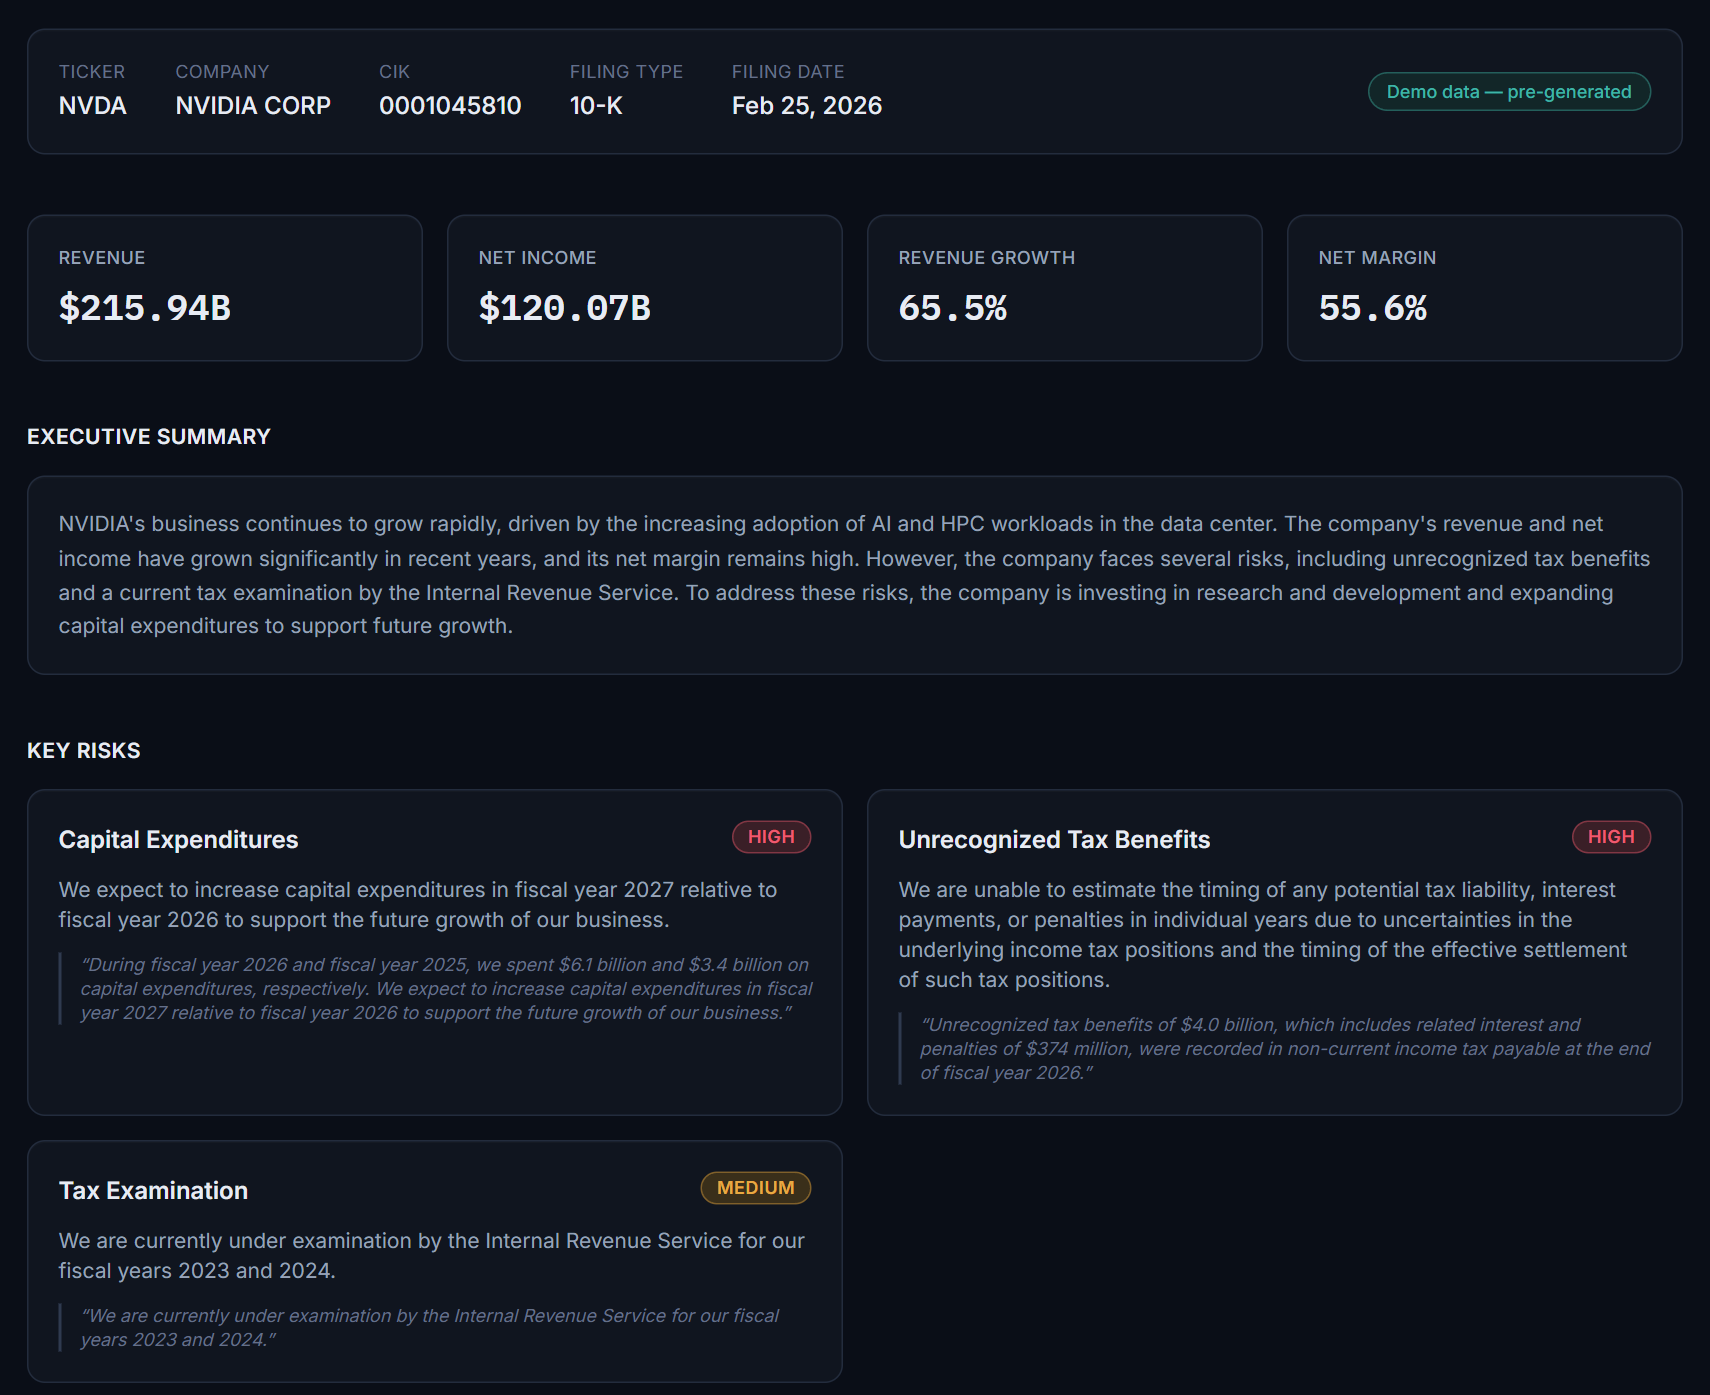Select the NVDA ticker value
Screen dimensions: 1710x1395
[93, 106]
